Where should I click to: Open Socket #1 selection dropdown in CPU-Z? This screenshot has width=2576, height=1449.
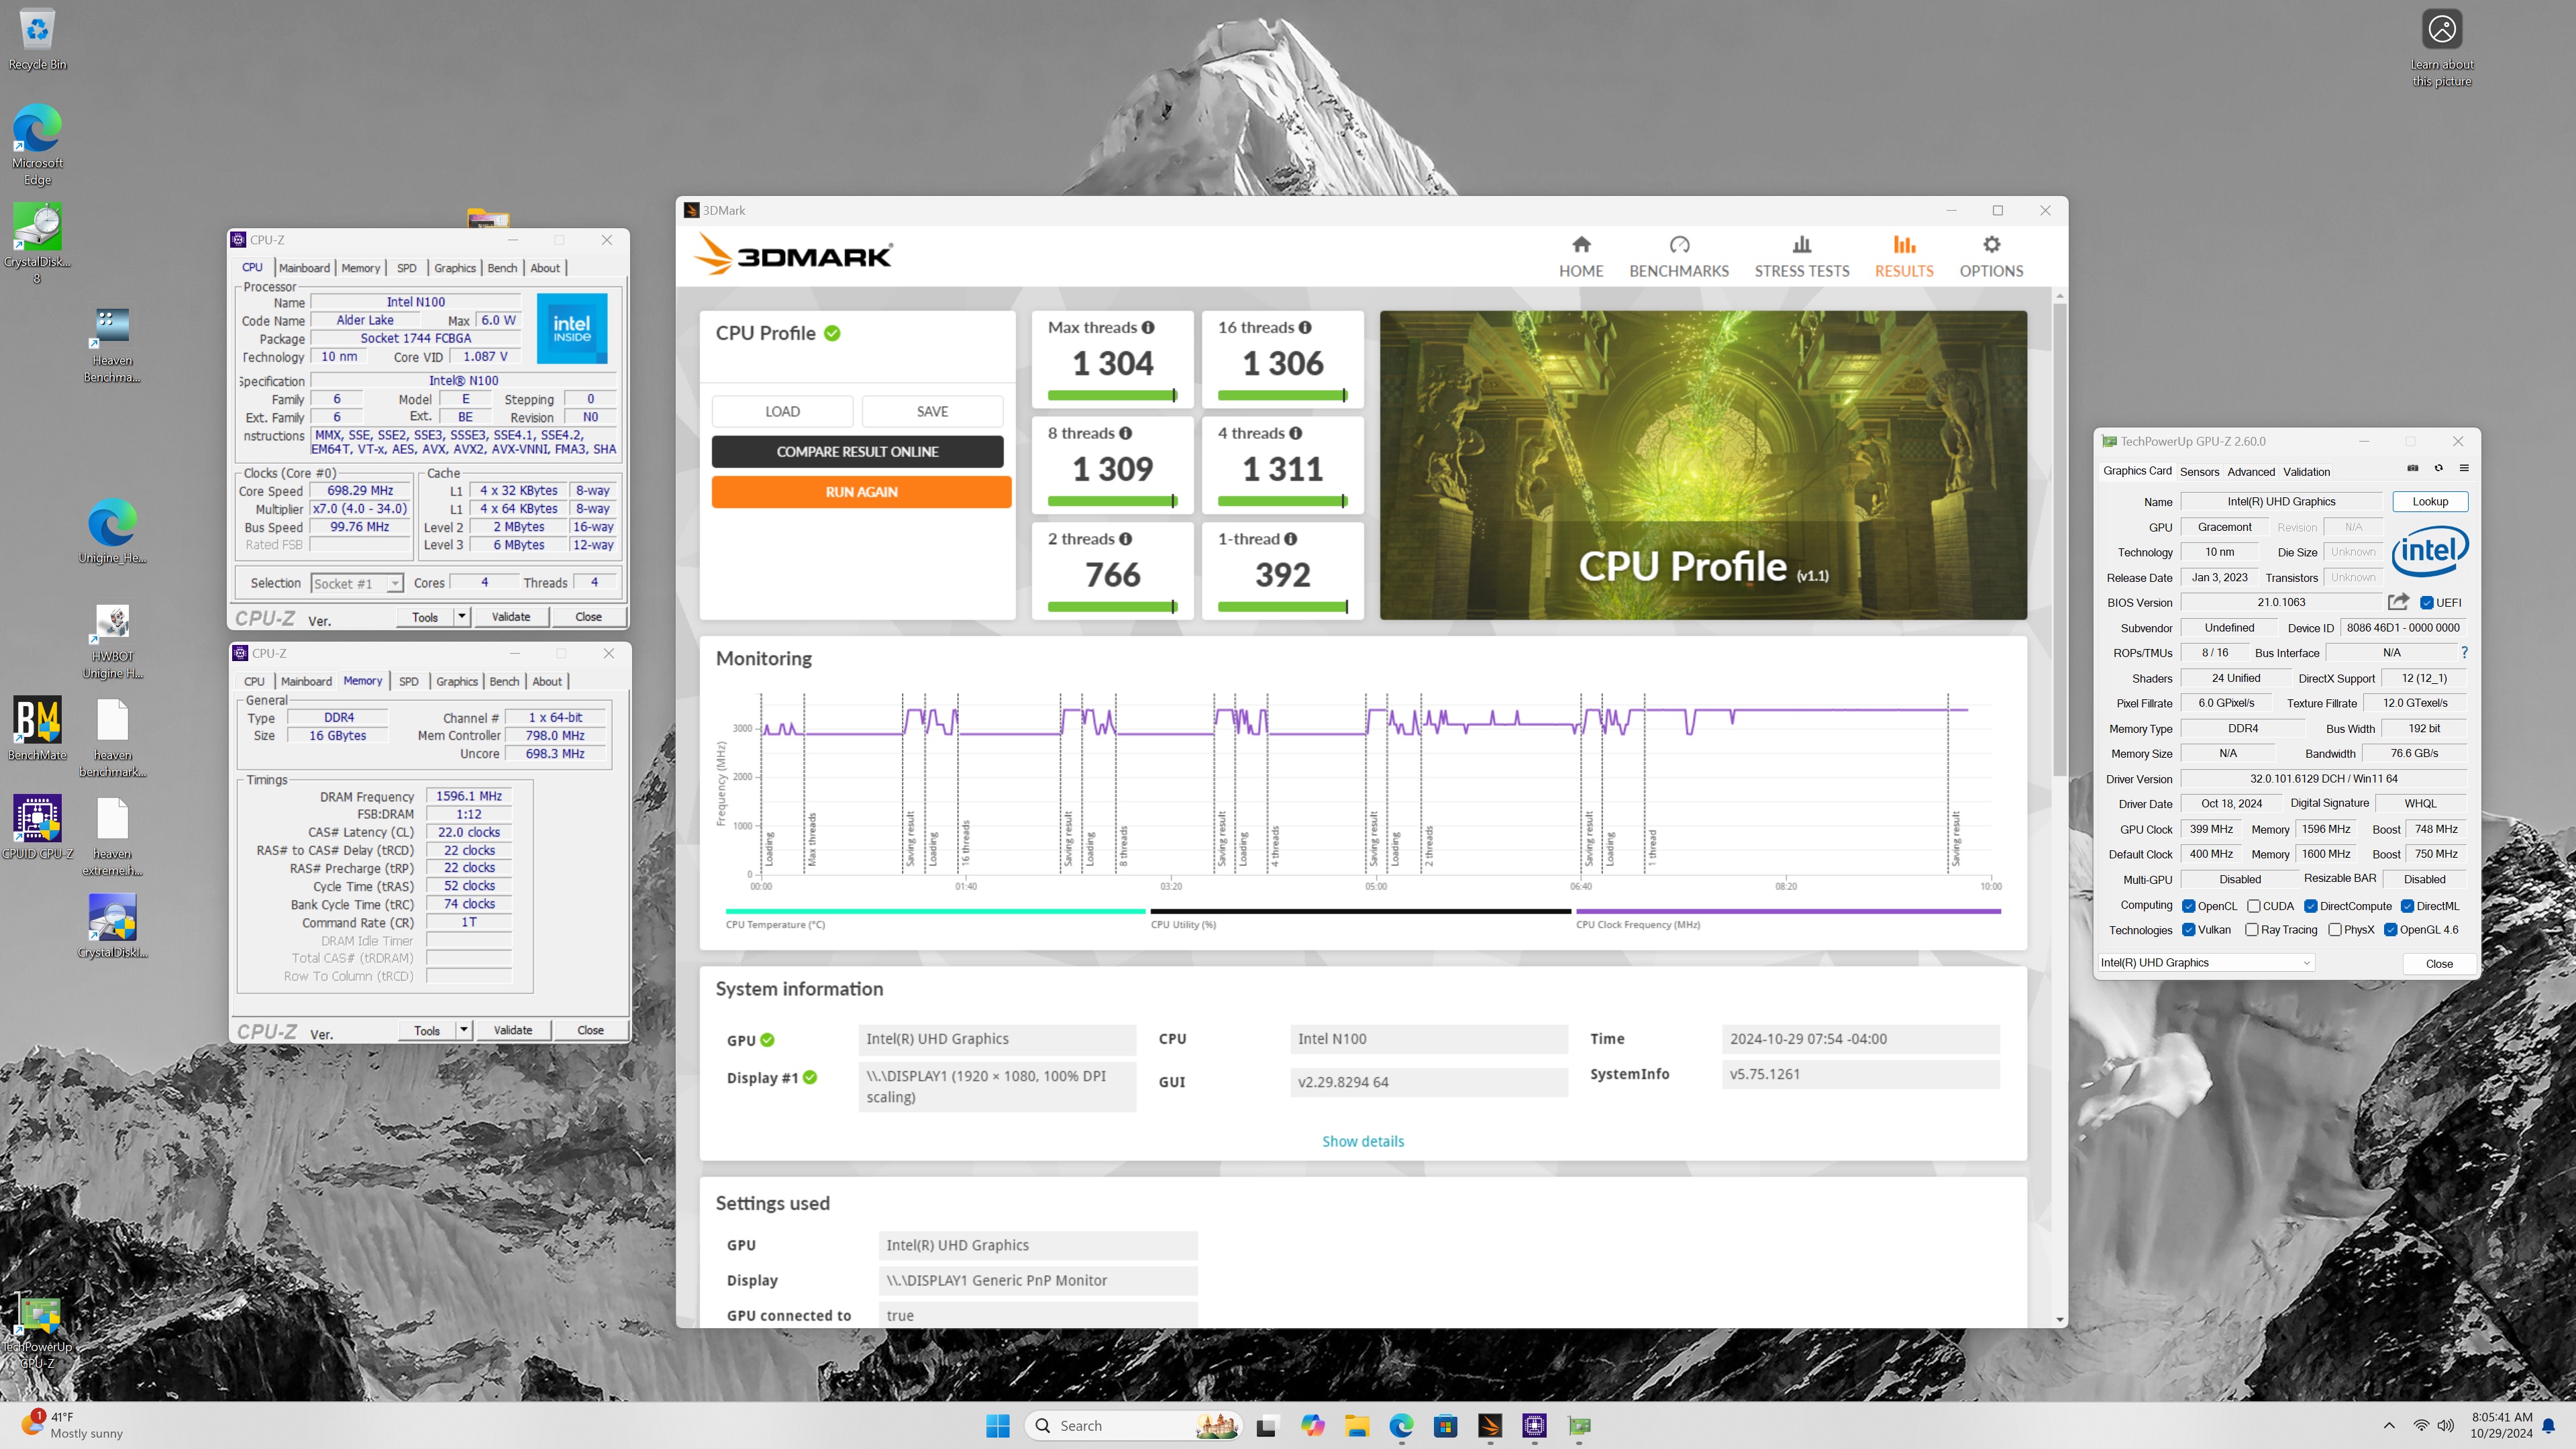pyautogui.click(x=356, y=583)
